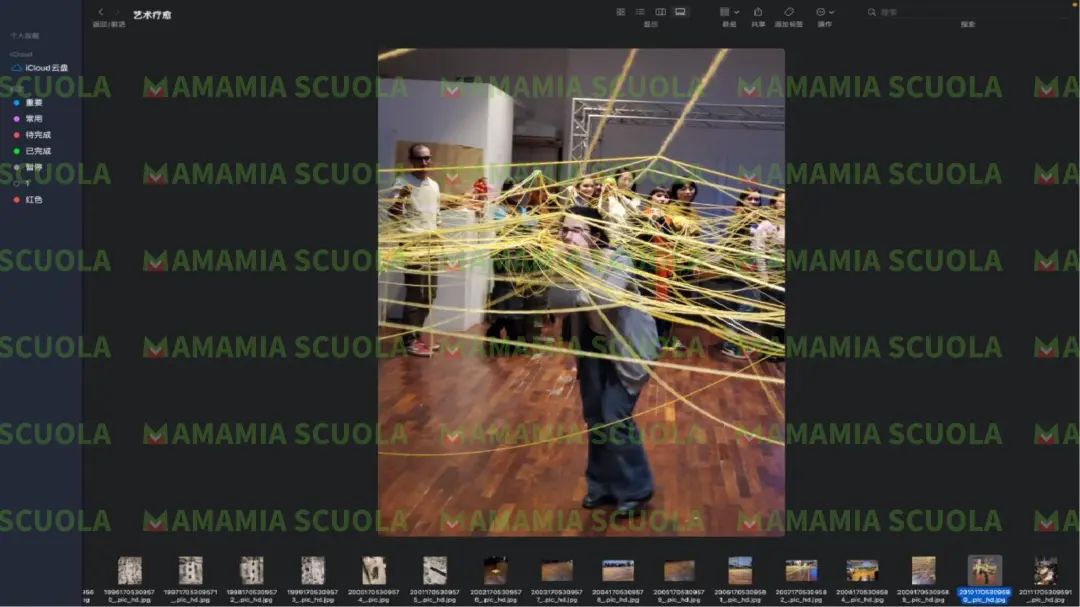Select the thumbnail of file starting 1998

click(x=251, y=570)
